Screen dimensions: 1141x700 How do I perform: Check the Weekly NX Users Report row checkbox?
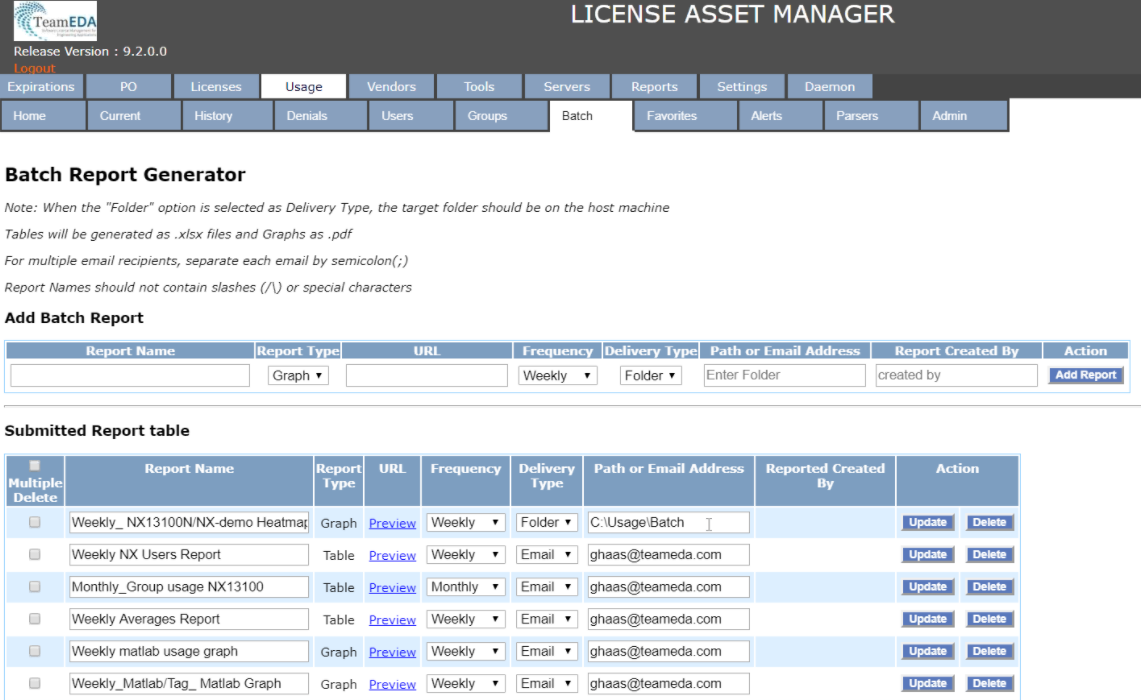(35, 554)
